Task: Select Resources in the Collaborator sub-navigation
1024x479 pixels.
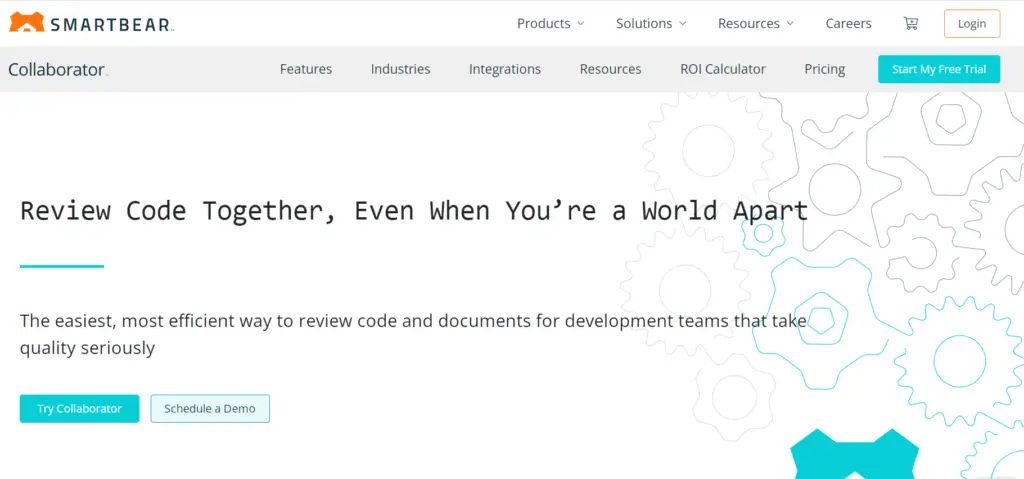Action: 610,69
